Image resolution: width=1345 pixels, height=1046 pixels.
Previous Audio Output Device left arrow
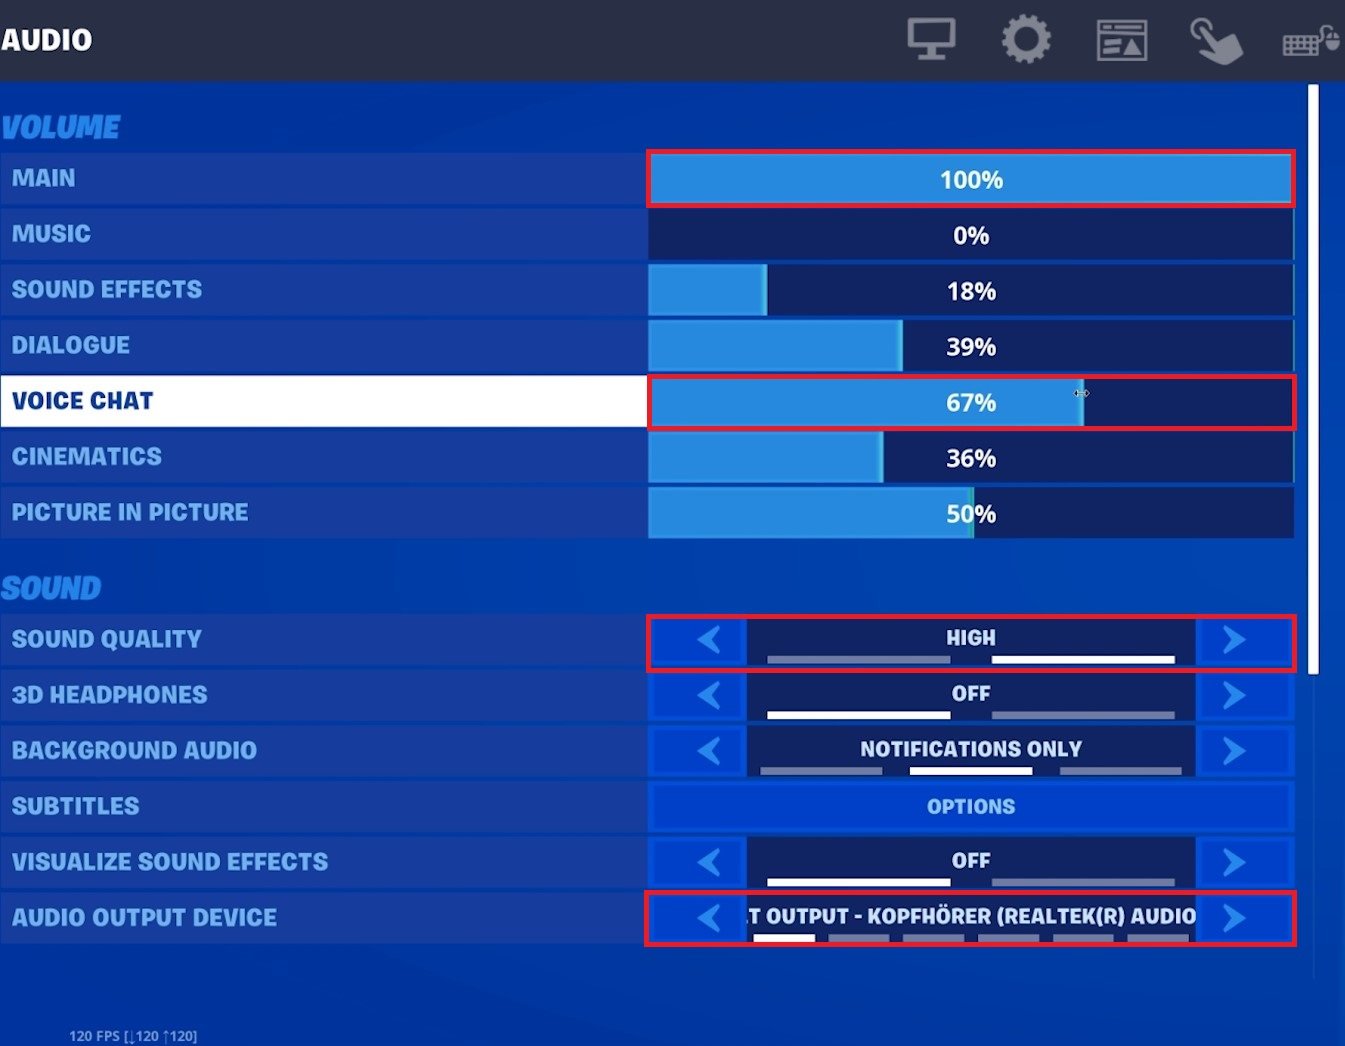coord(709,918)
